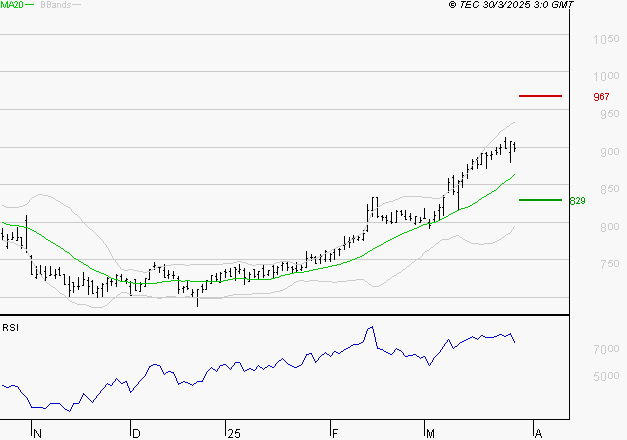This screenshot has height=440, width=627.
Task: Click the green support level line
Action: (540, 200)
